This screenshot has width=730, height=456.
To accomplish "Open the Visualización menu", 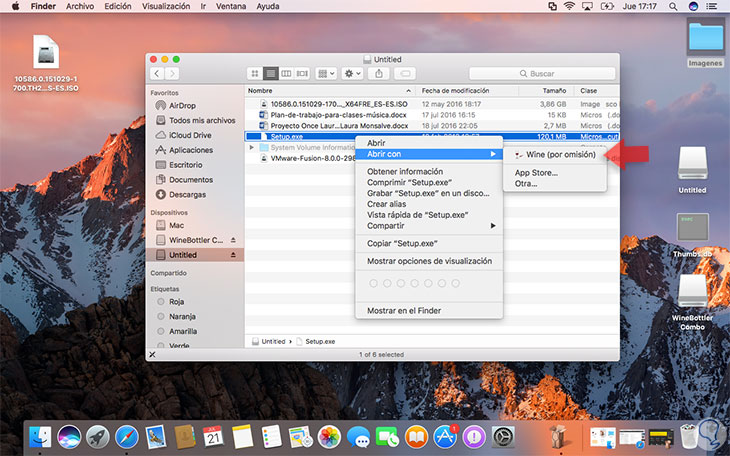I will point(166,7).
